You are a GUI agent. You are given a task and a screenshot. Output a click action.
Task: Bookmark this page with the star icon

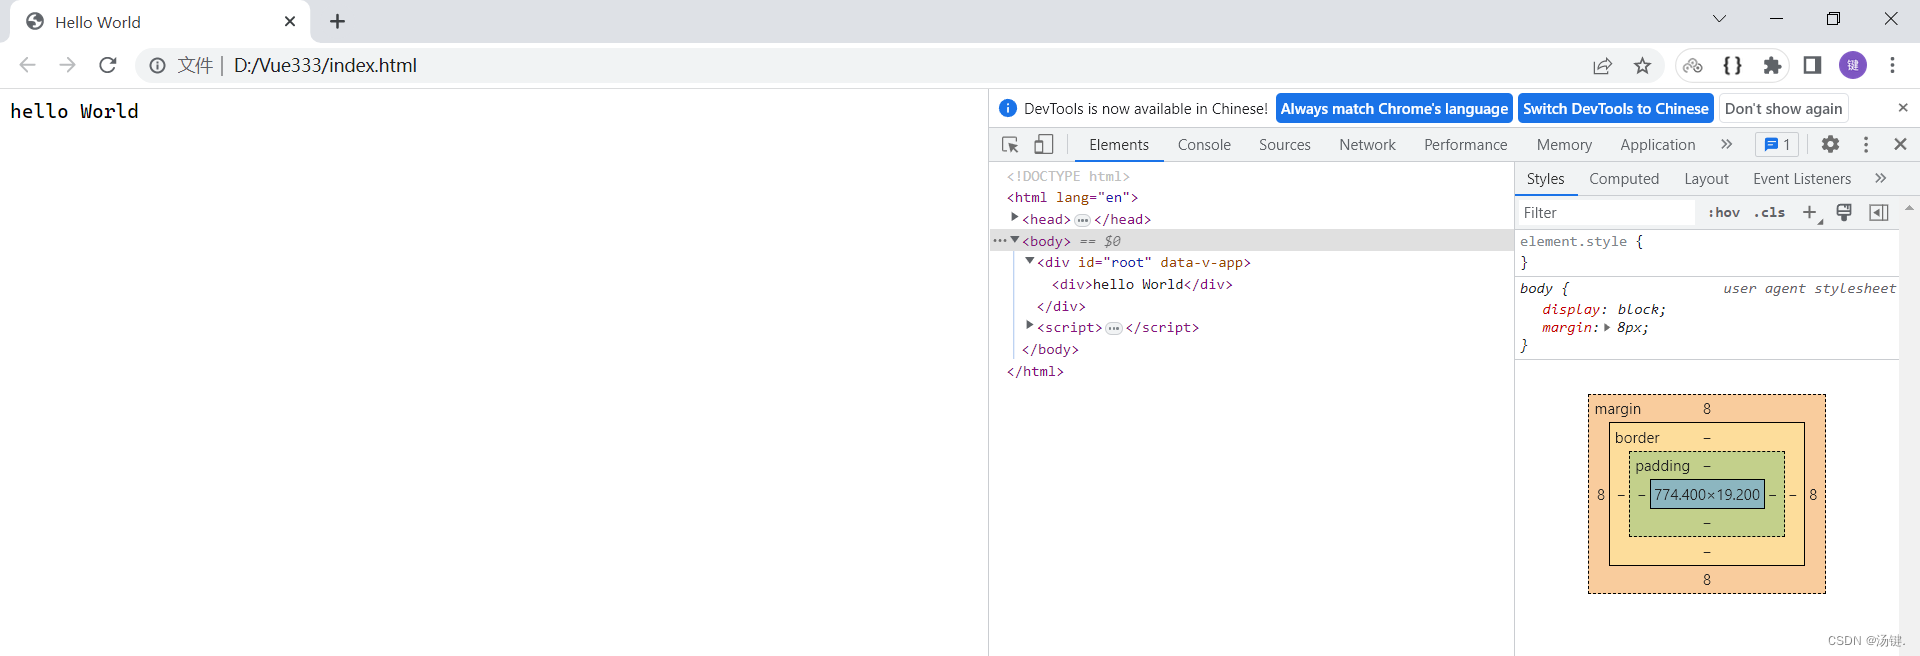[1642, 65]
